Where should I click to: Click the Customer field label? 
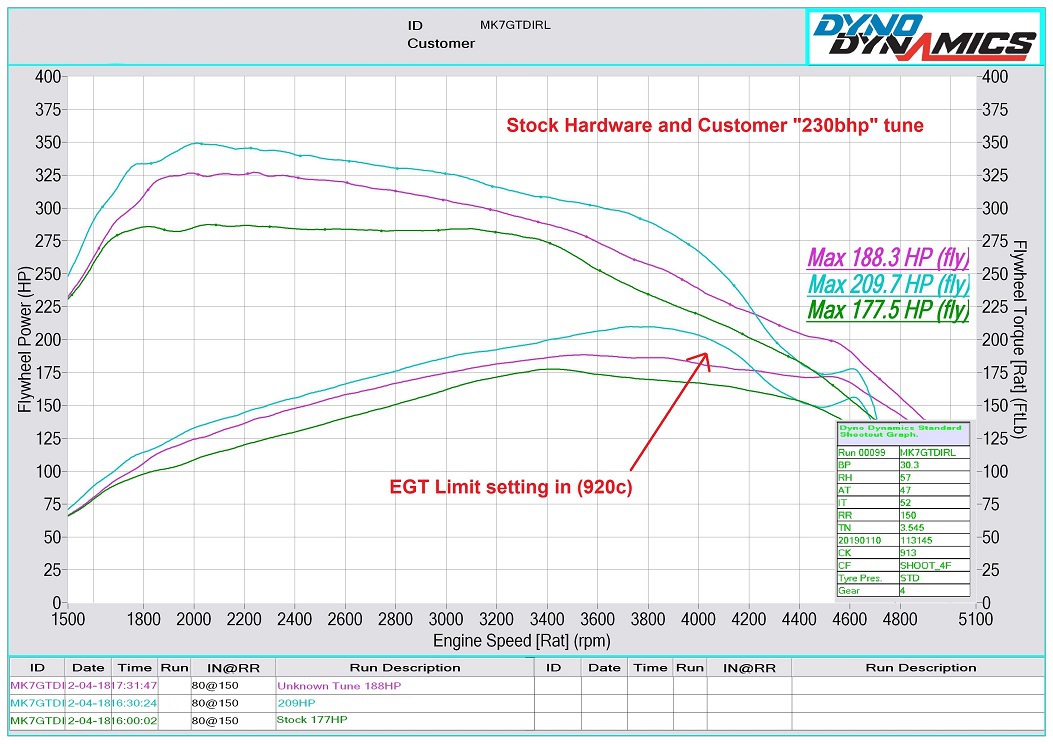(x=441, y=44)
